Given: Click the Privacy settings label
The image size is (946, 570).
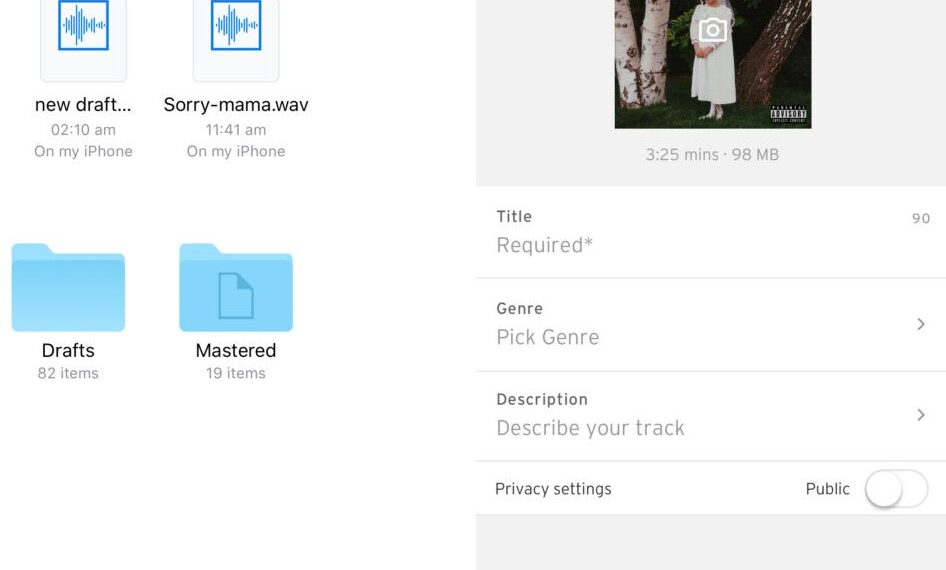Looking at the screenshot, I should (553, 489).
